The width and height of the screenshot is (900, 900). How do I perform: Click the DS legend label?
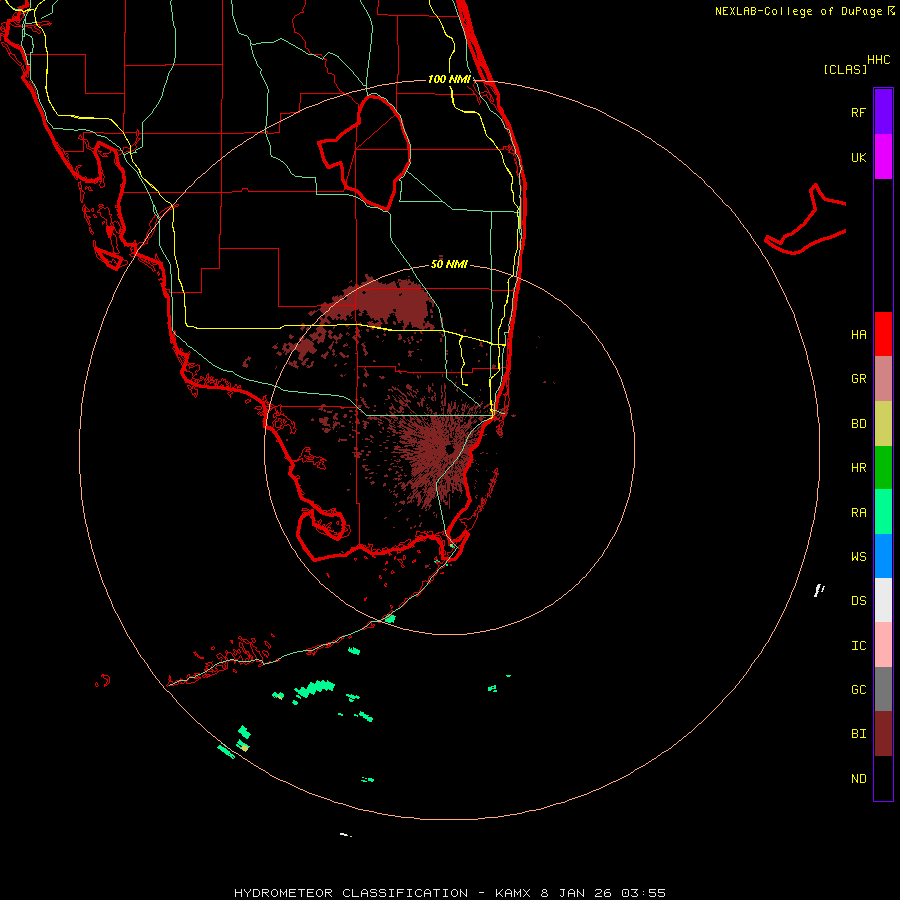click(858, 600)
